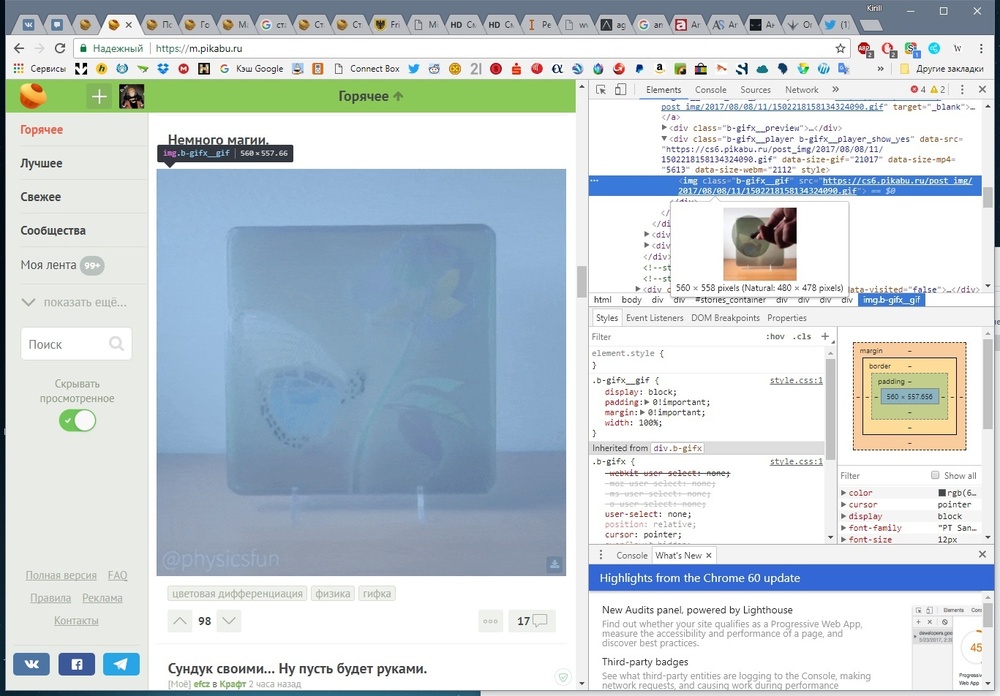Click the Поиск search field
This screenshot has width=1000, height=696.
pos(65,344)
